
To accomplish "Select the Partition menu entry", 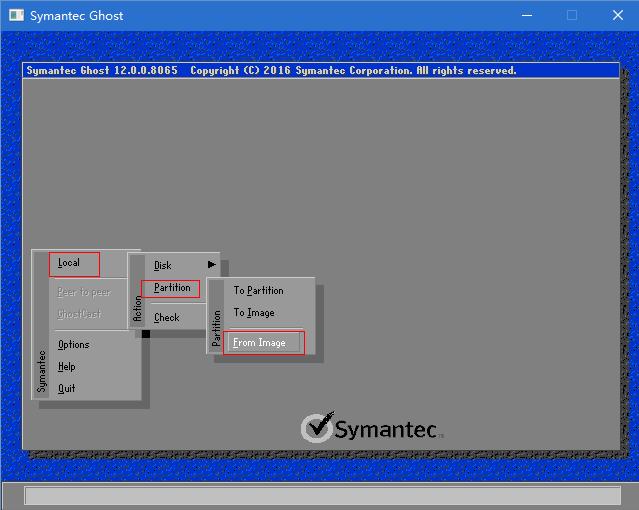I will coord(170,288).
